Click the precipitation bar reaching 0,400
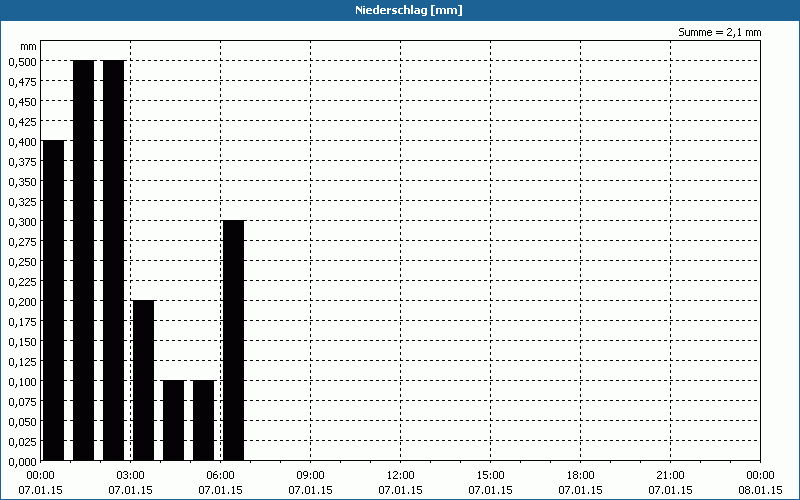The height and width of the screenshot is (500, 800). click(54, 301)
